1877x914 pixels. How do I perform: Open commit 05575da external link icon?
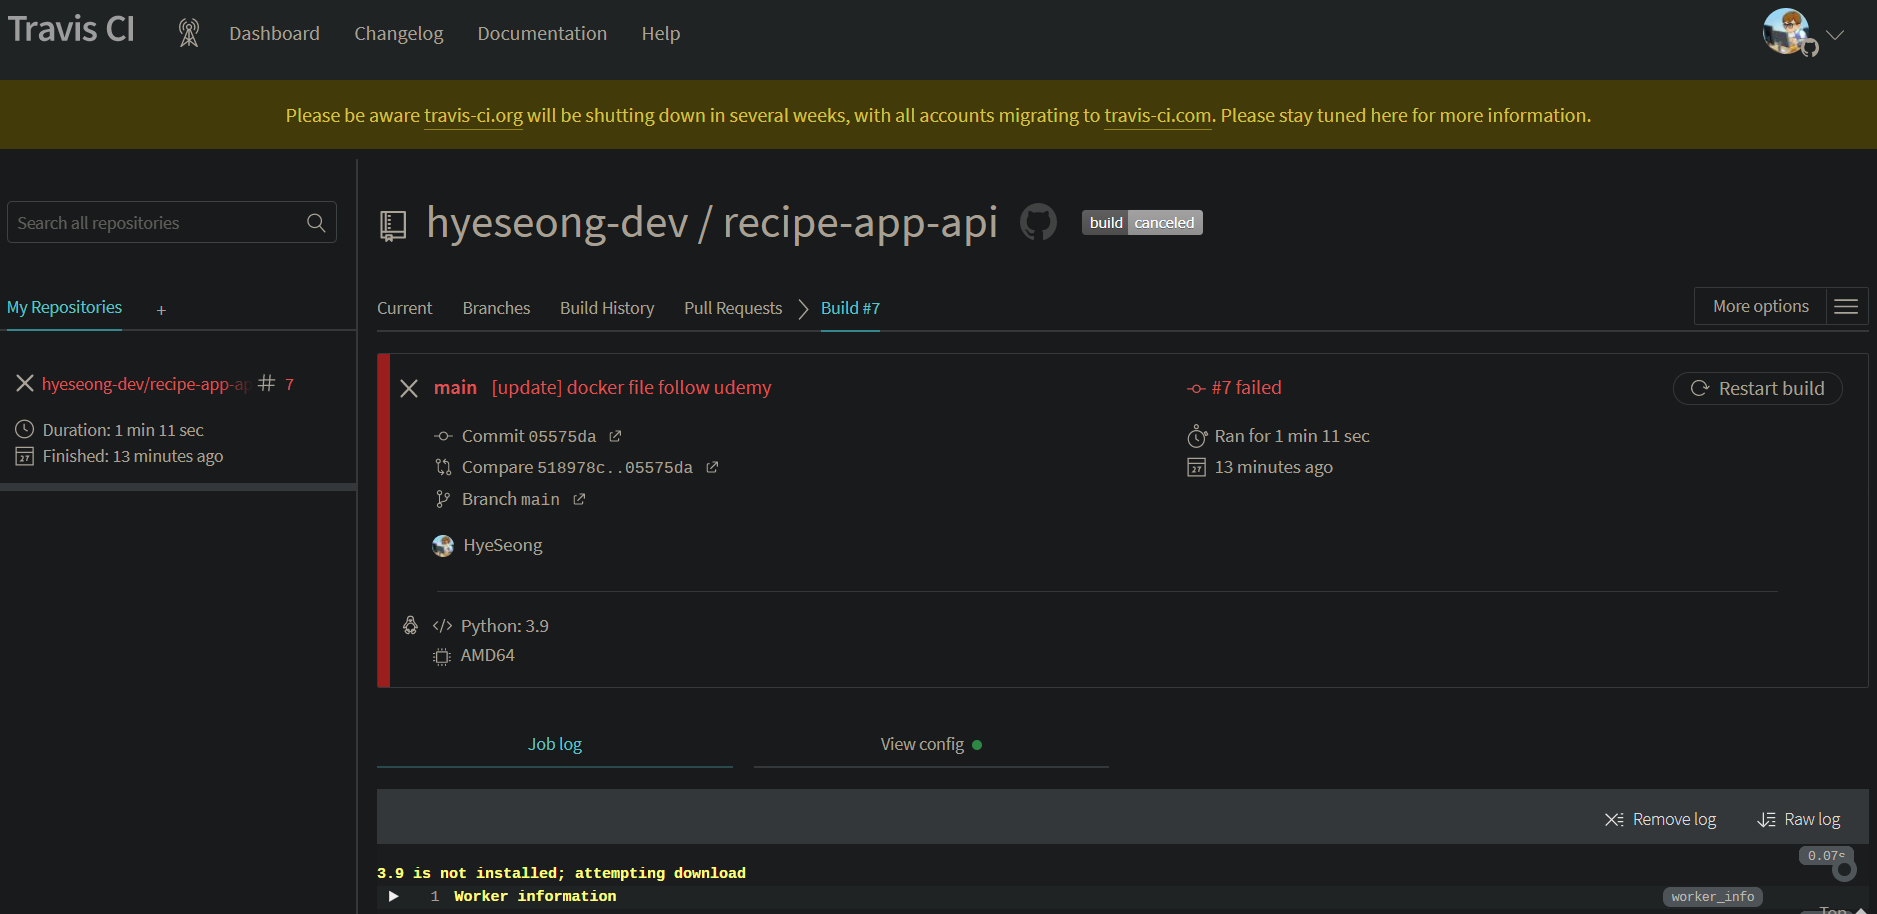pos(615,436)
